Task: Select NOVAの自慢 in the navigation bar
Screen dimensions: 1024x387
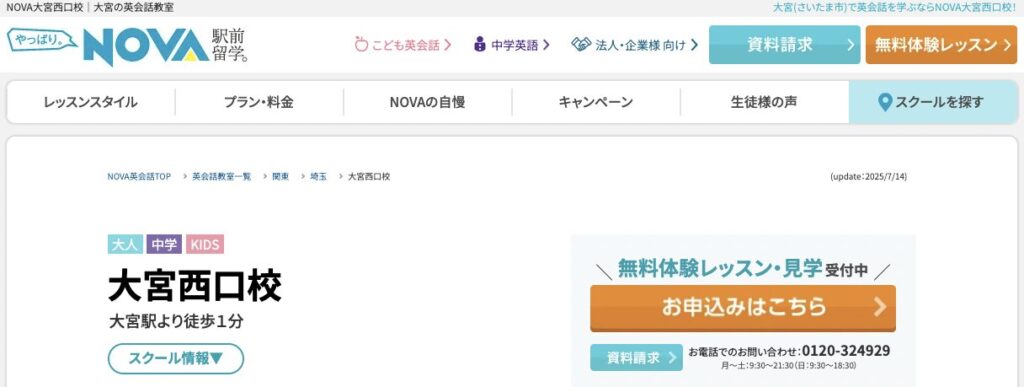Action: tap(427, 102)
